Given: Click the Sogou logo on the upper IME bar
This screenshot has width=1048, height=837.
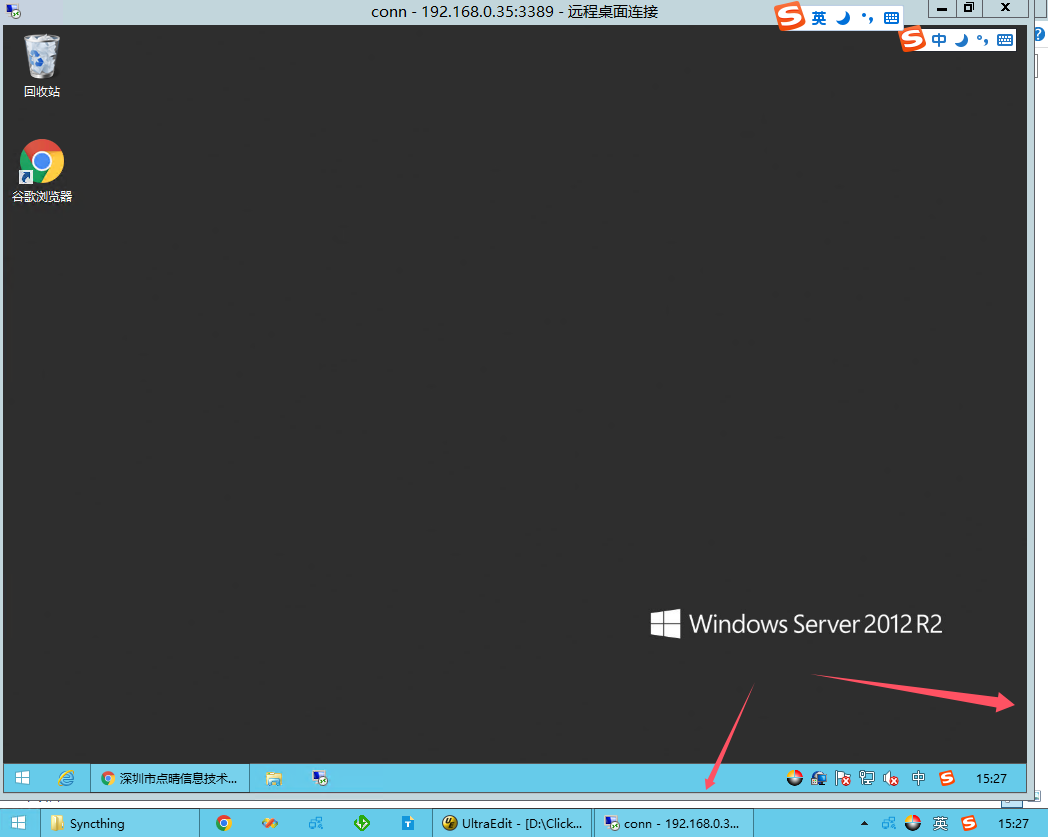Looking at the screenshot, I should 790,16.
